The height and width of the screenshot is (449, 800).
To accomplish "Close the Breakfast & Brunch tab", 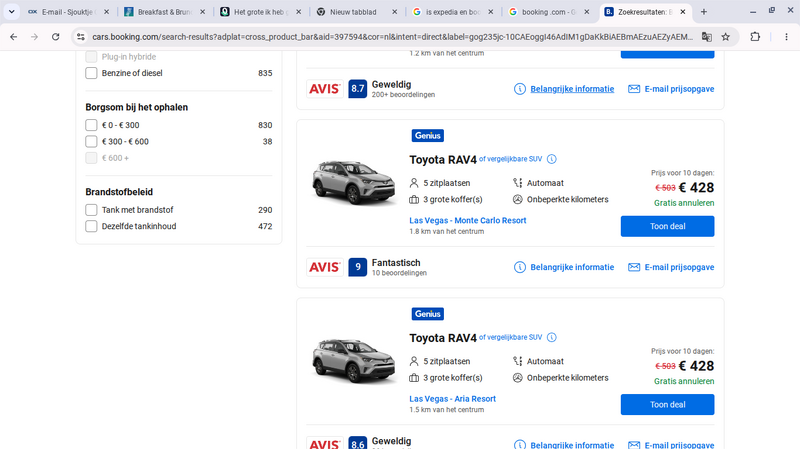I will 203,12.
